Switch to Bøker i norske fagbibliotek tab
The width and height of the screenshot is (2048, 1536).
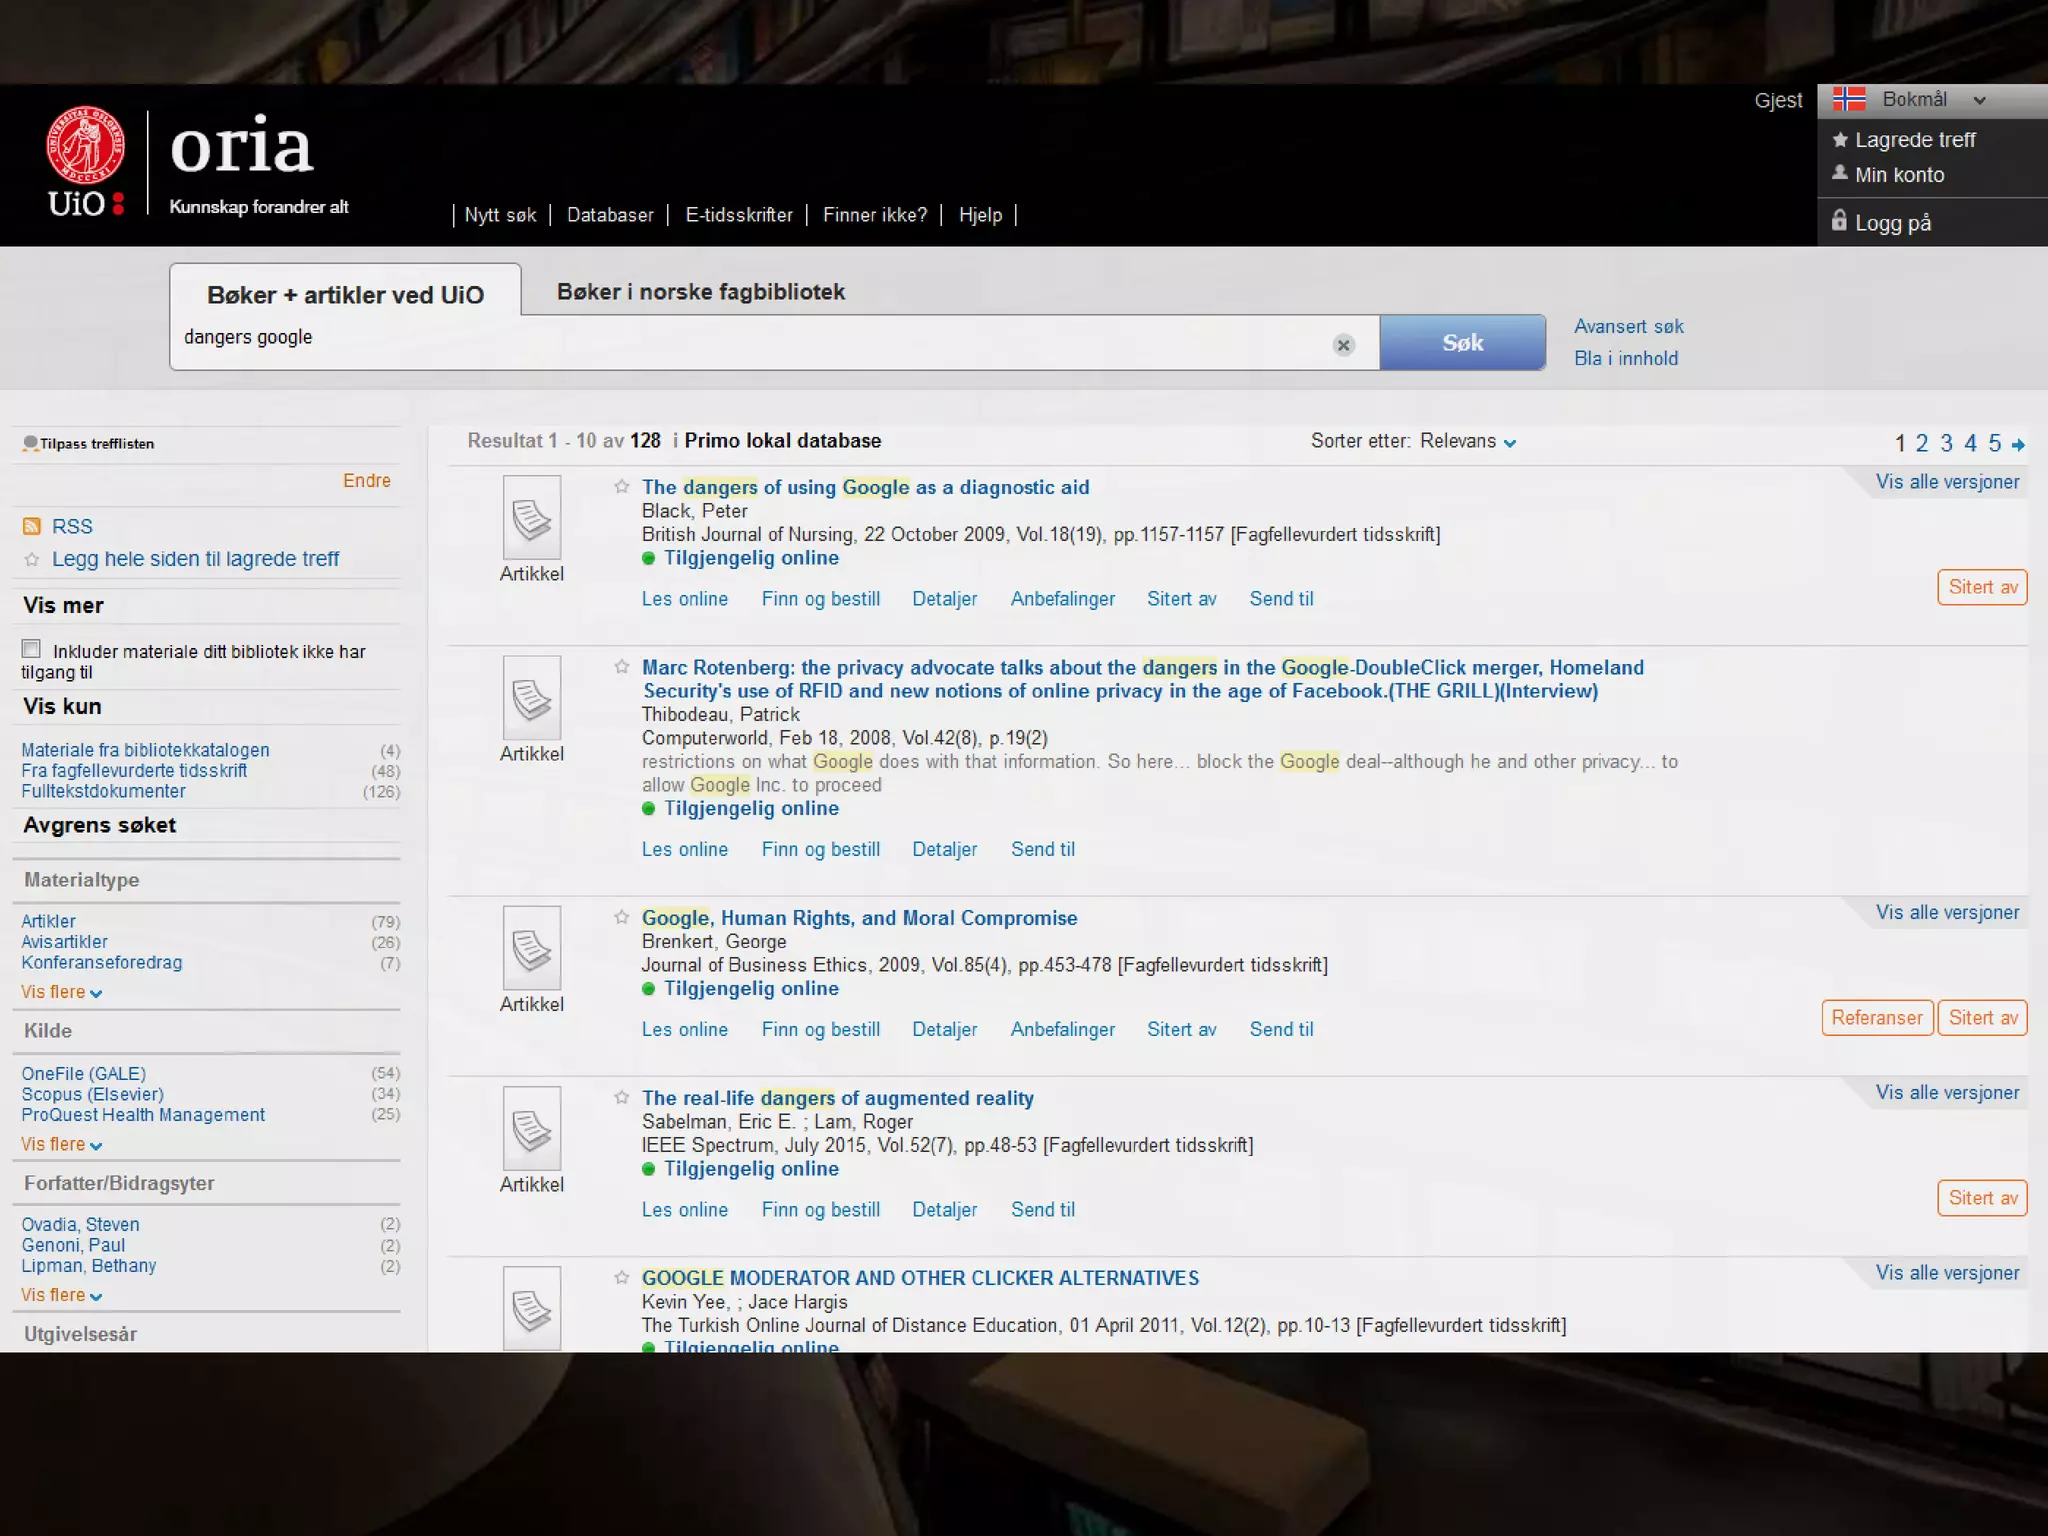point(700,292)
